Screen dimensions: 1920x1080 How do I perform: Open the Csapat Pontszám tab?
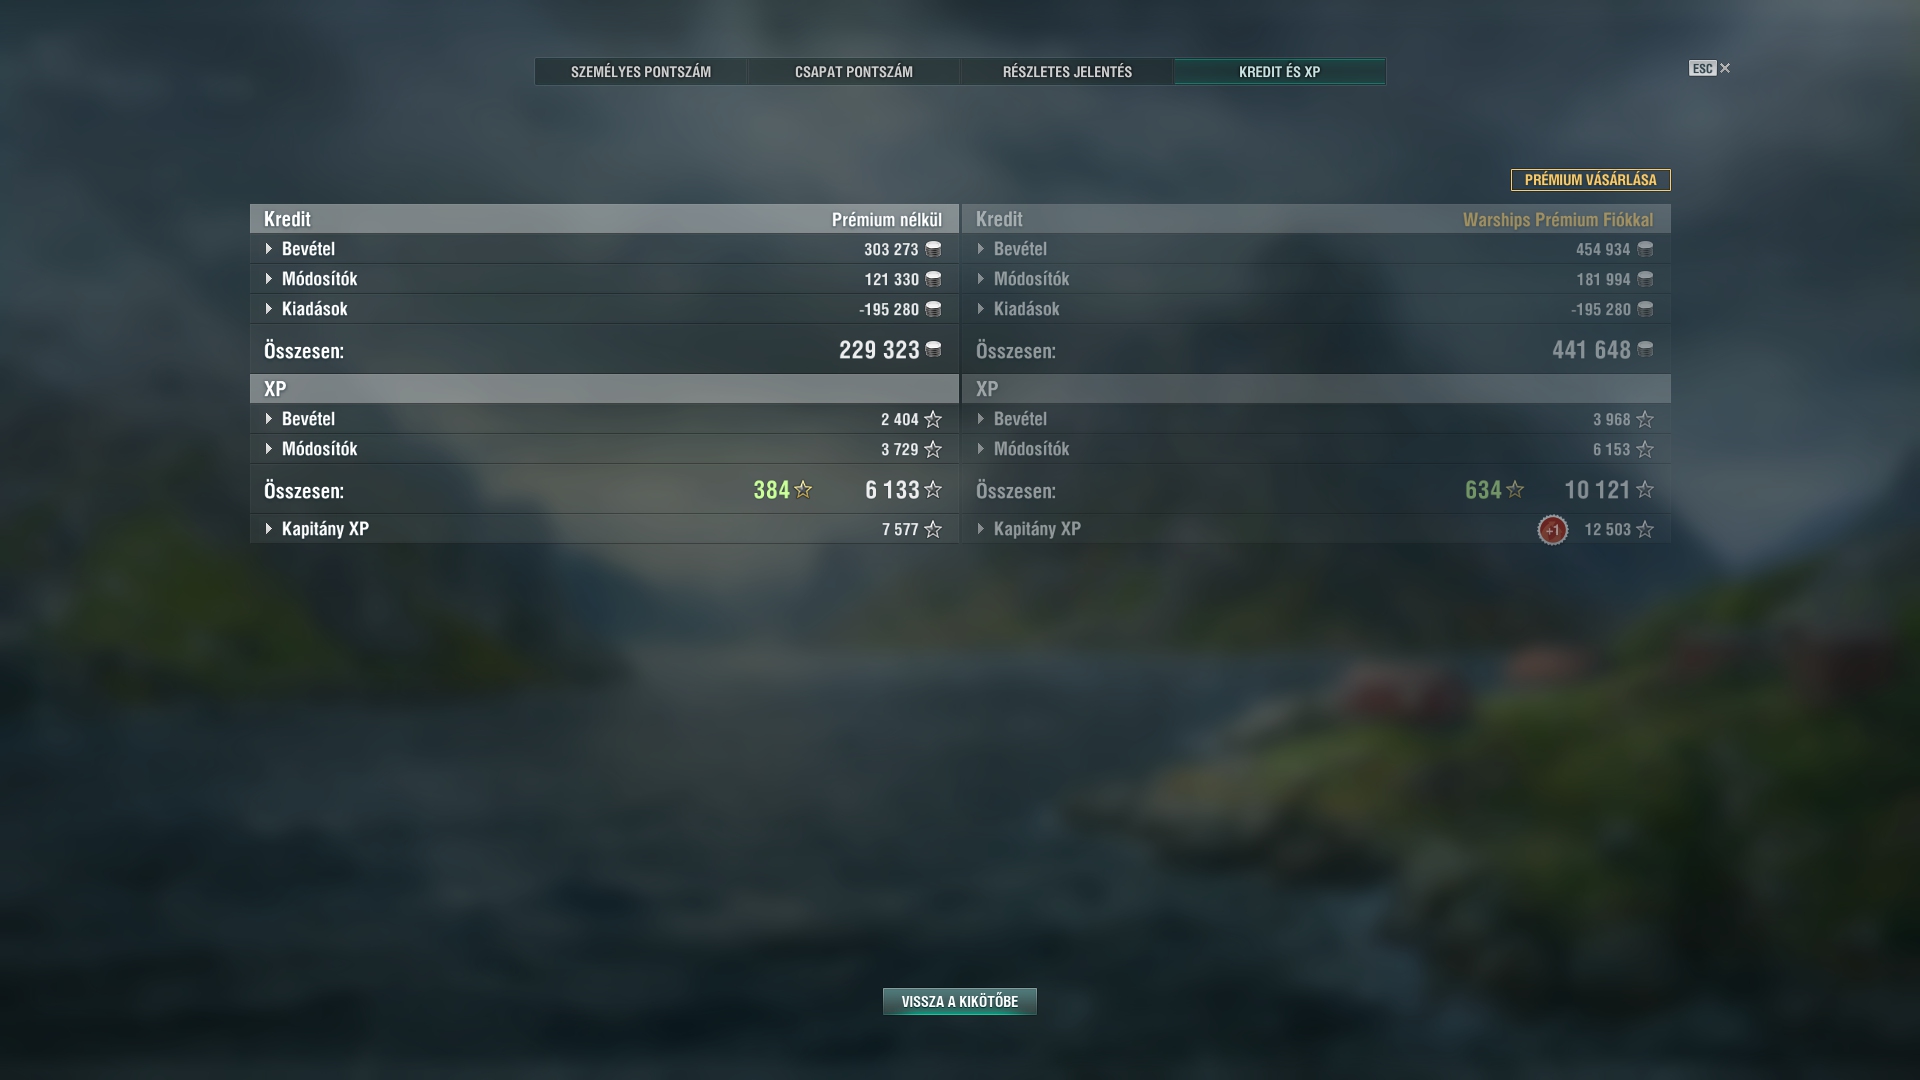tap(854, 71)
